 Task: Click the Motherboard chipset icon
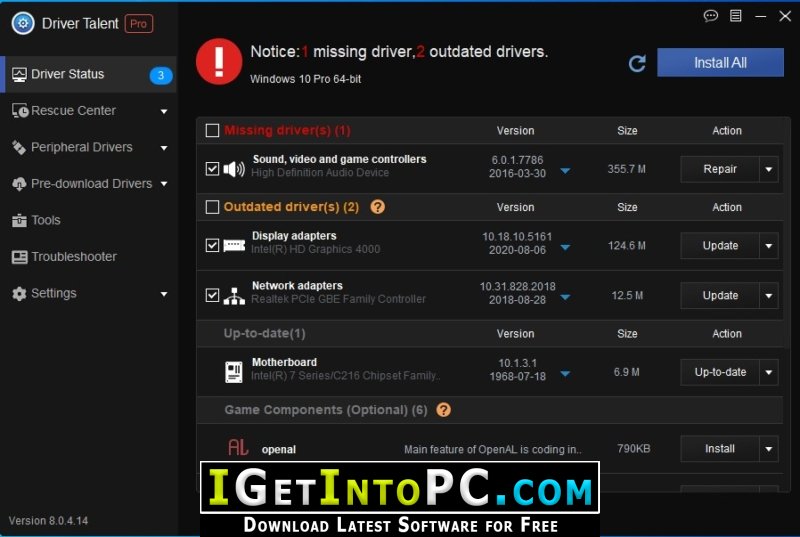[x=234, y=372]
